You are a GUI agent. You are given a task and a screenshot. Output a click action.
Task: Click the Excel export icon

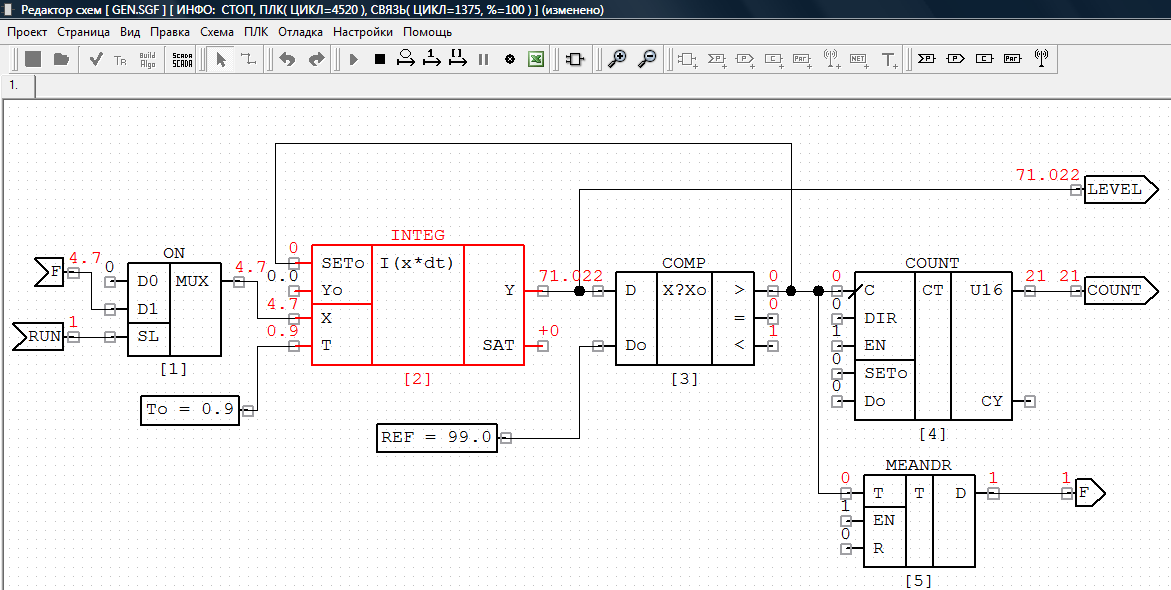[x=536, y=59]
